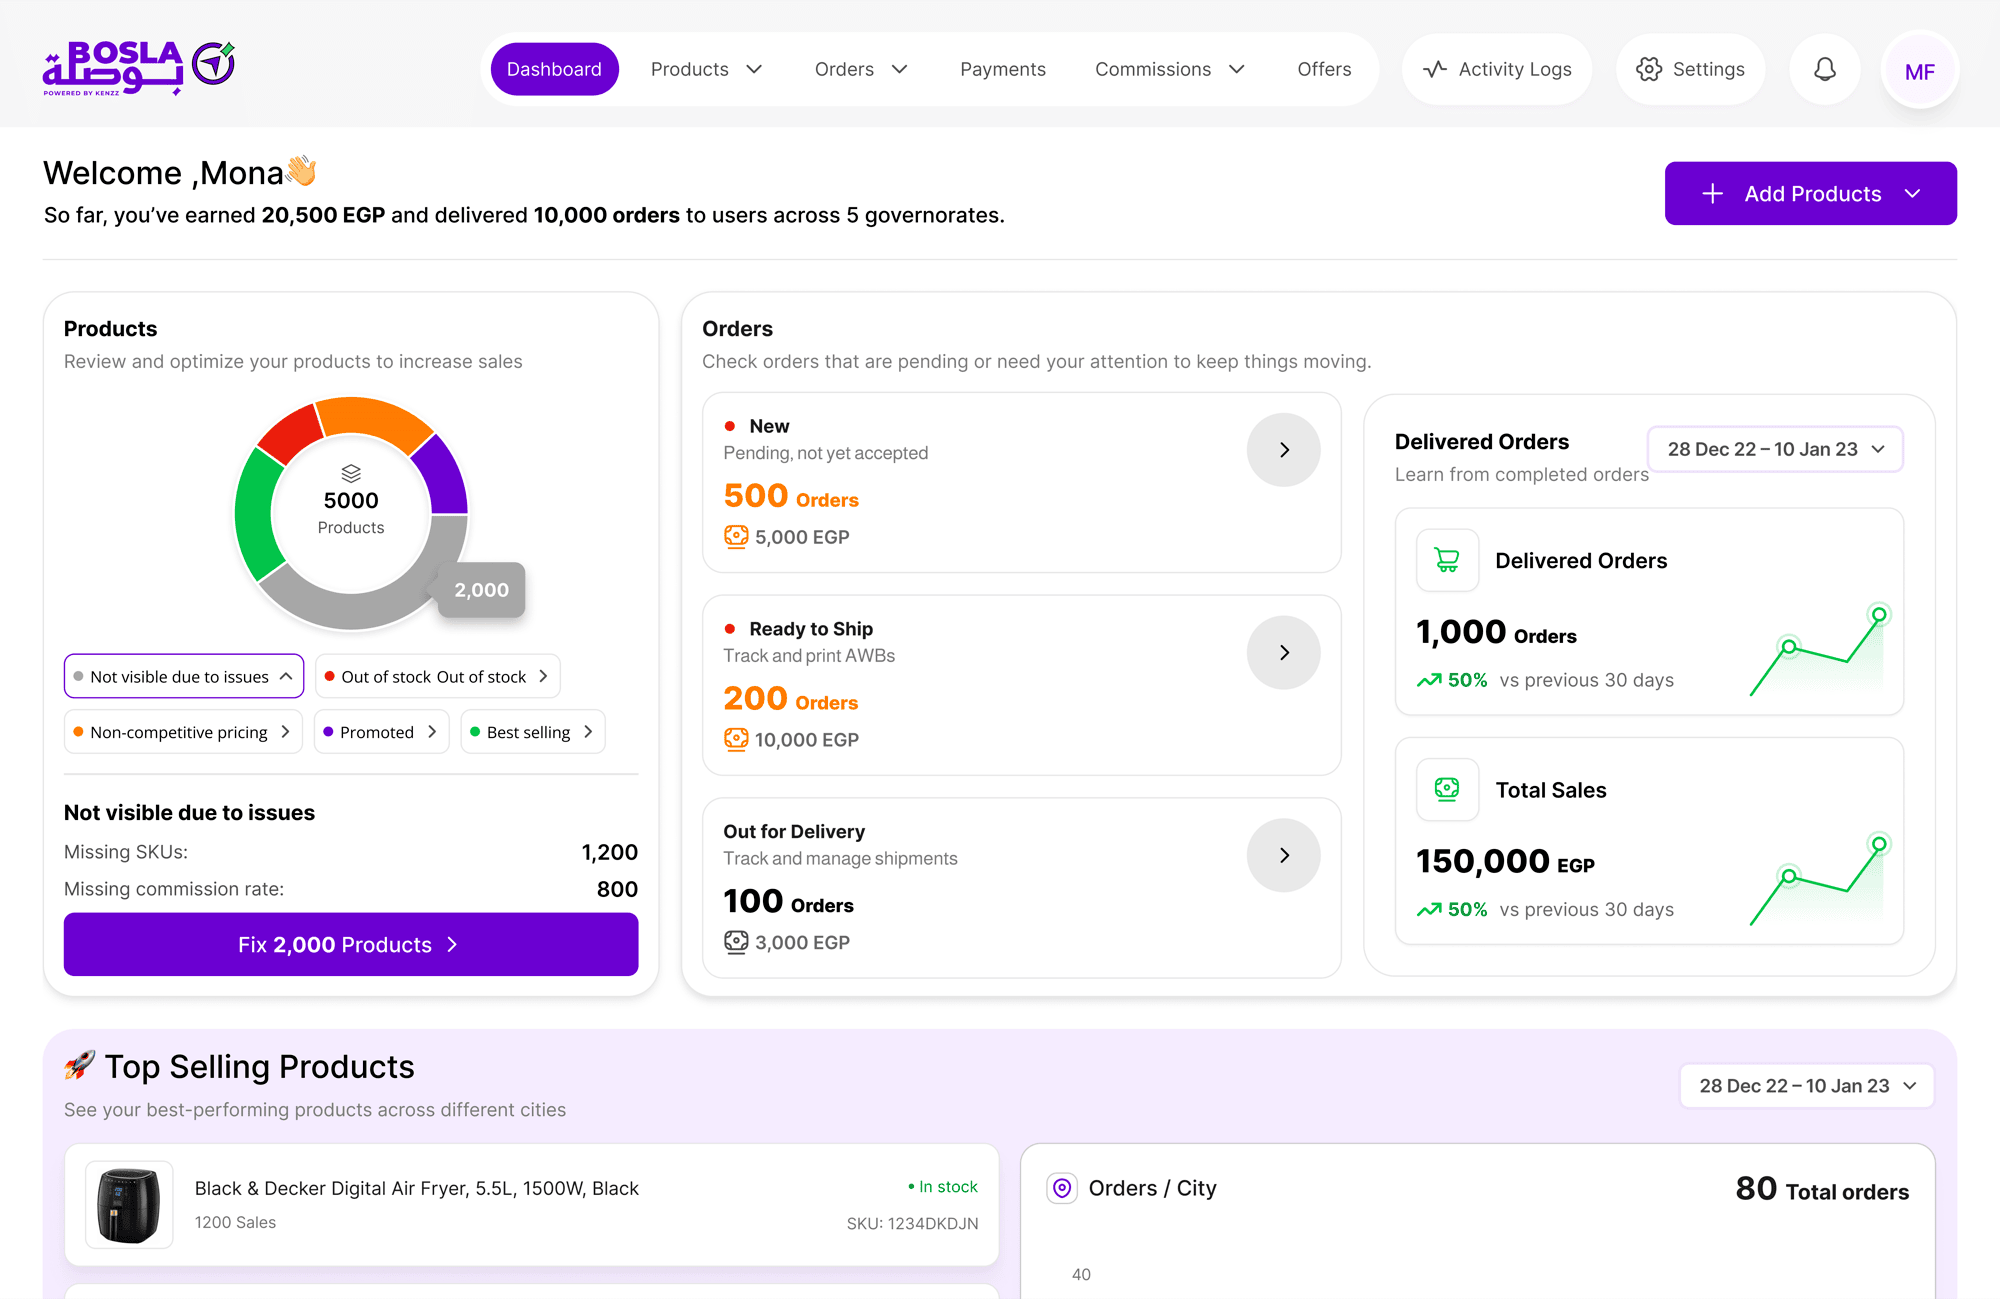Click the Total Sales money icon
The image size is (2000, 1299).
click(1447, 790)
